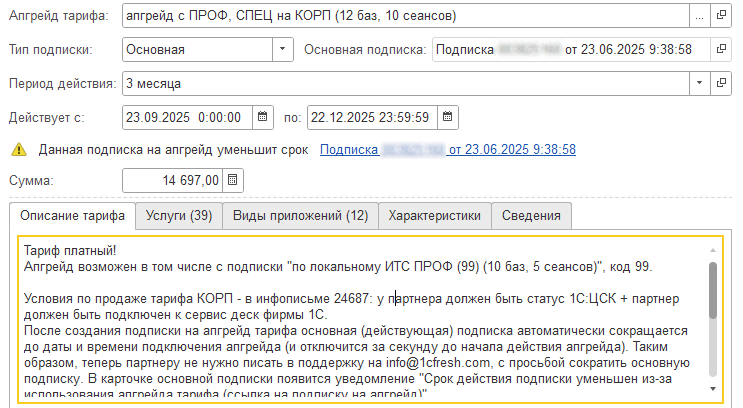The height and width of the screenshot is (408, 743).
Task: Click the scroll down arrow of description text
Action: tap(713, 388)
